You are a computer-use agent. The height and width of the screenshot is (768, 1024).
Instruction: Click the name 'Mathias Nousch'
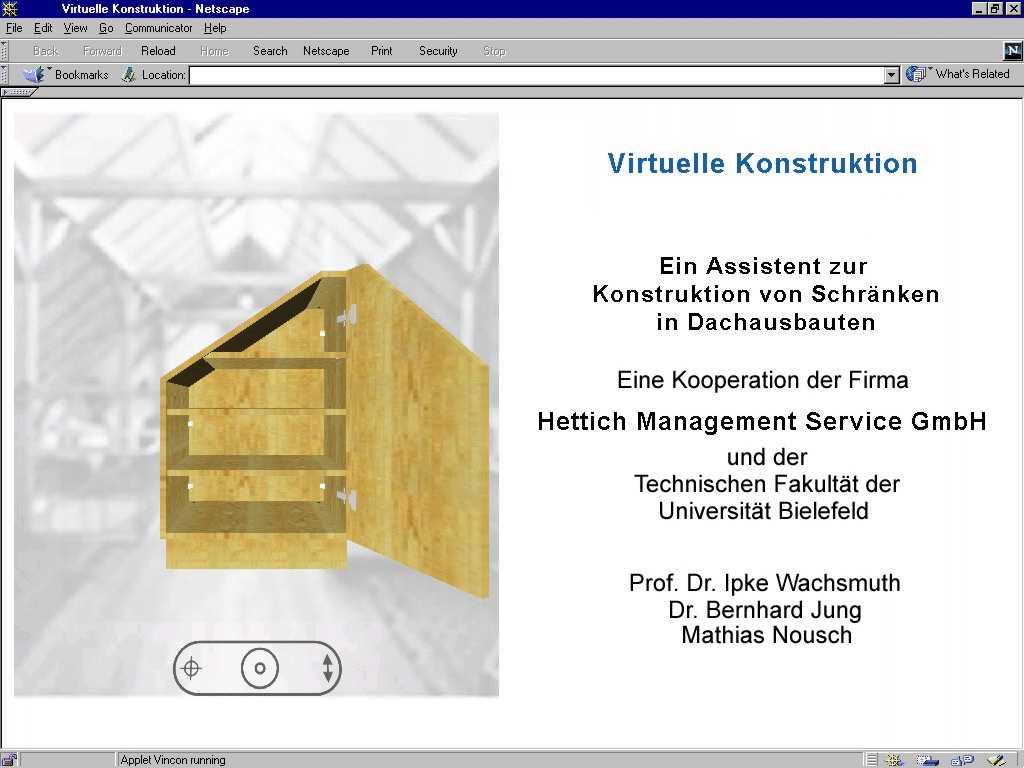766,635
